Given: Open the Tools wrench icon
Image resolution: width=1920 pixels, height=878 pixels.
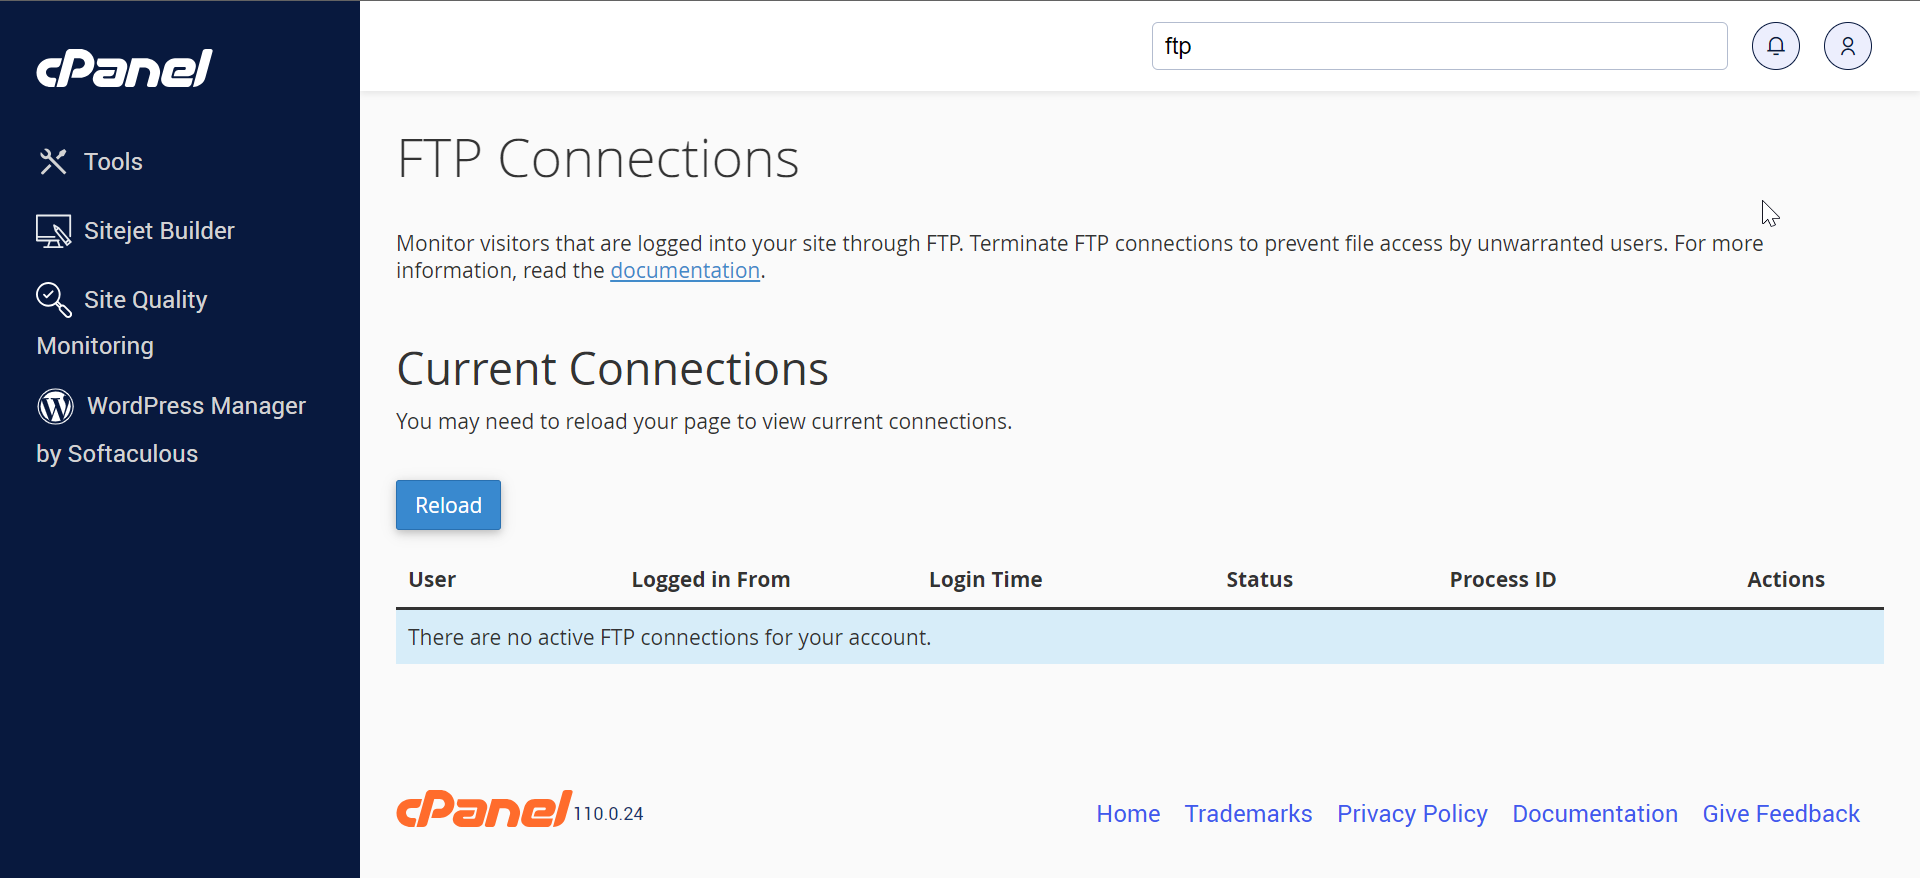Looking at the screenshot, I should (x=53, y=161).
